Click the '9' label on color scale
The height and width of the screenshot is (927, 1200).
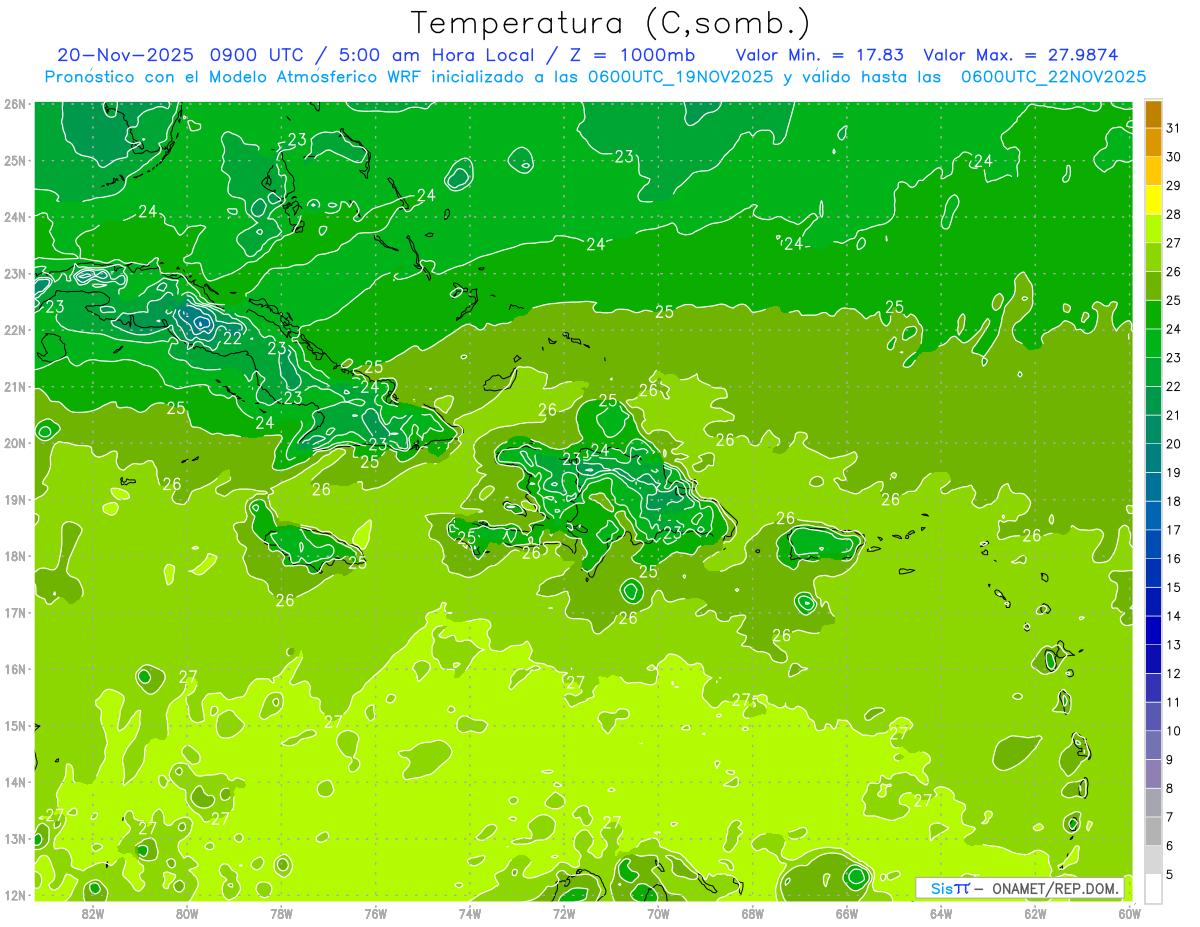tap(1169, 760)
